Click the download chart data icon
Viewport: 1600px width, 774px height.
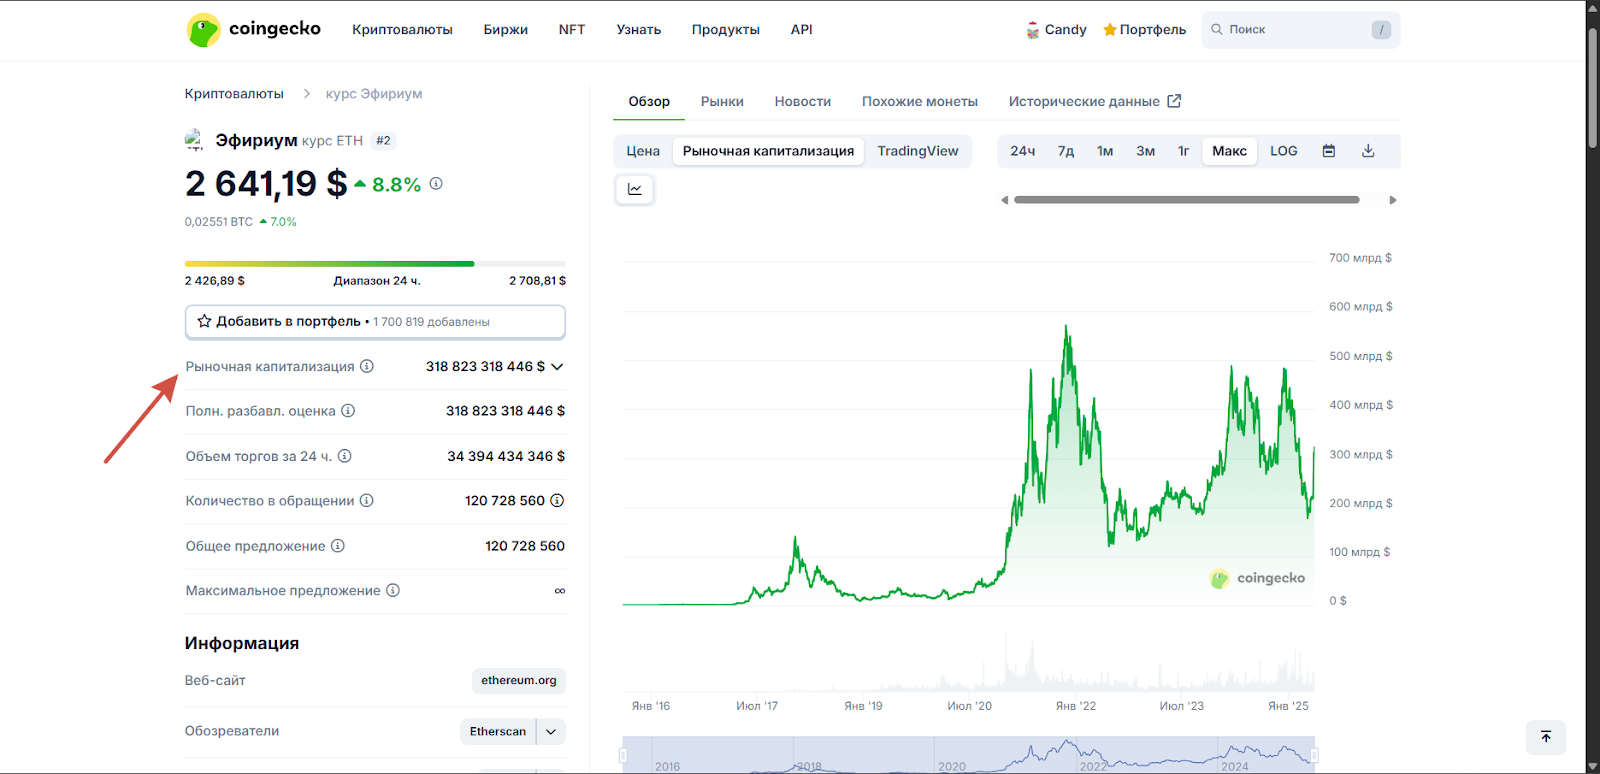point(1368,151)
